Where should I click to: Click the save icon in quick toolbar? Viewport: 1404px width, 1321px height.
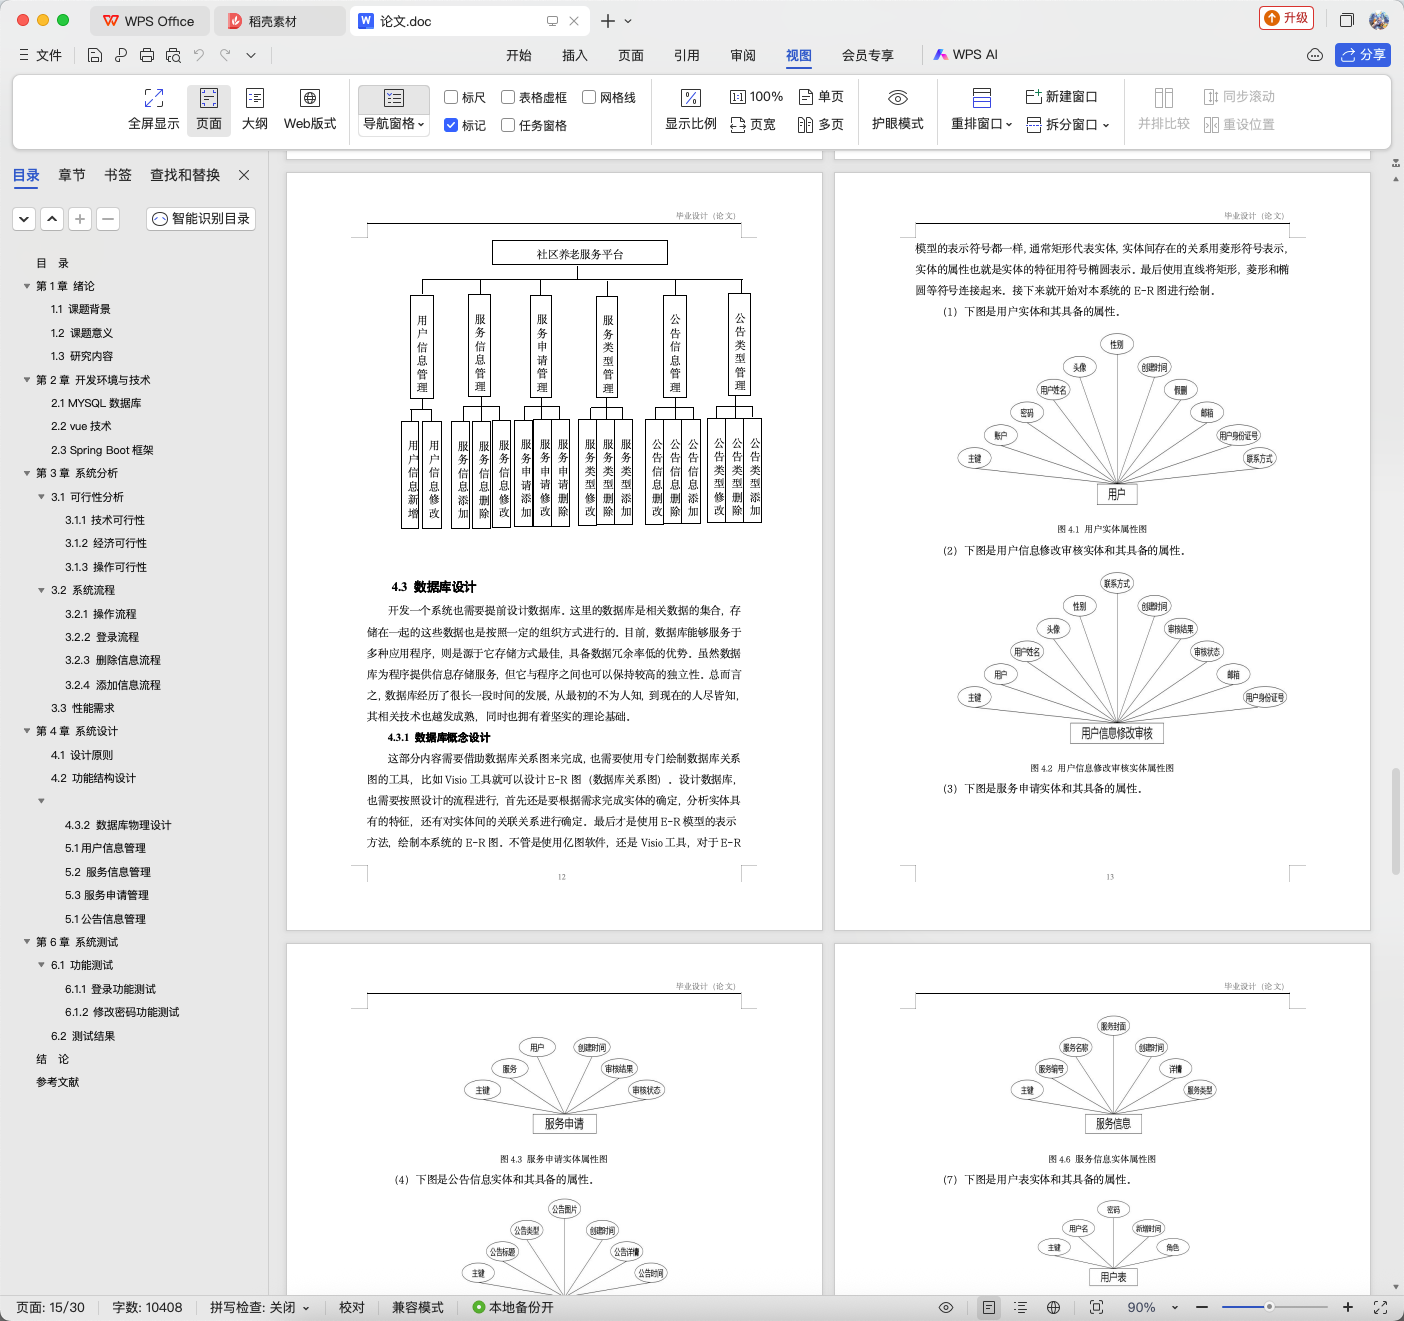pyautogui.click(x=95, y=55)
